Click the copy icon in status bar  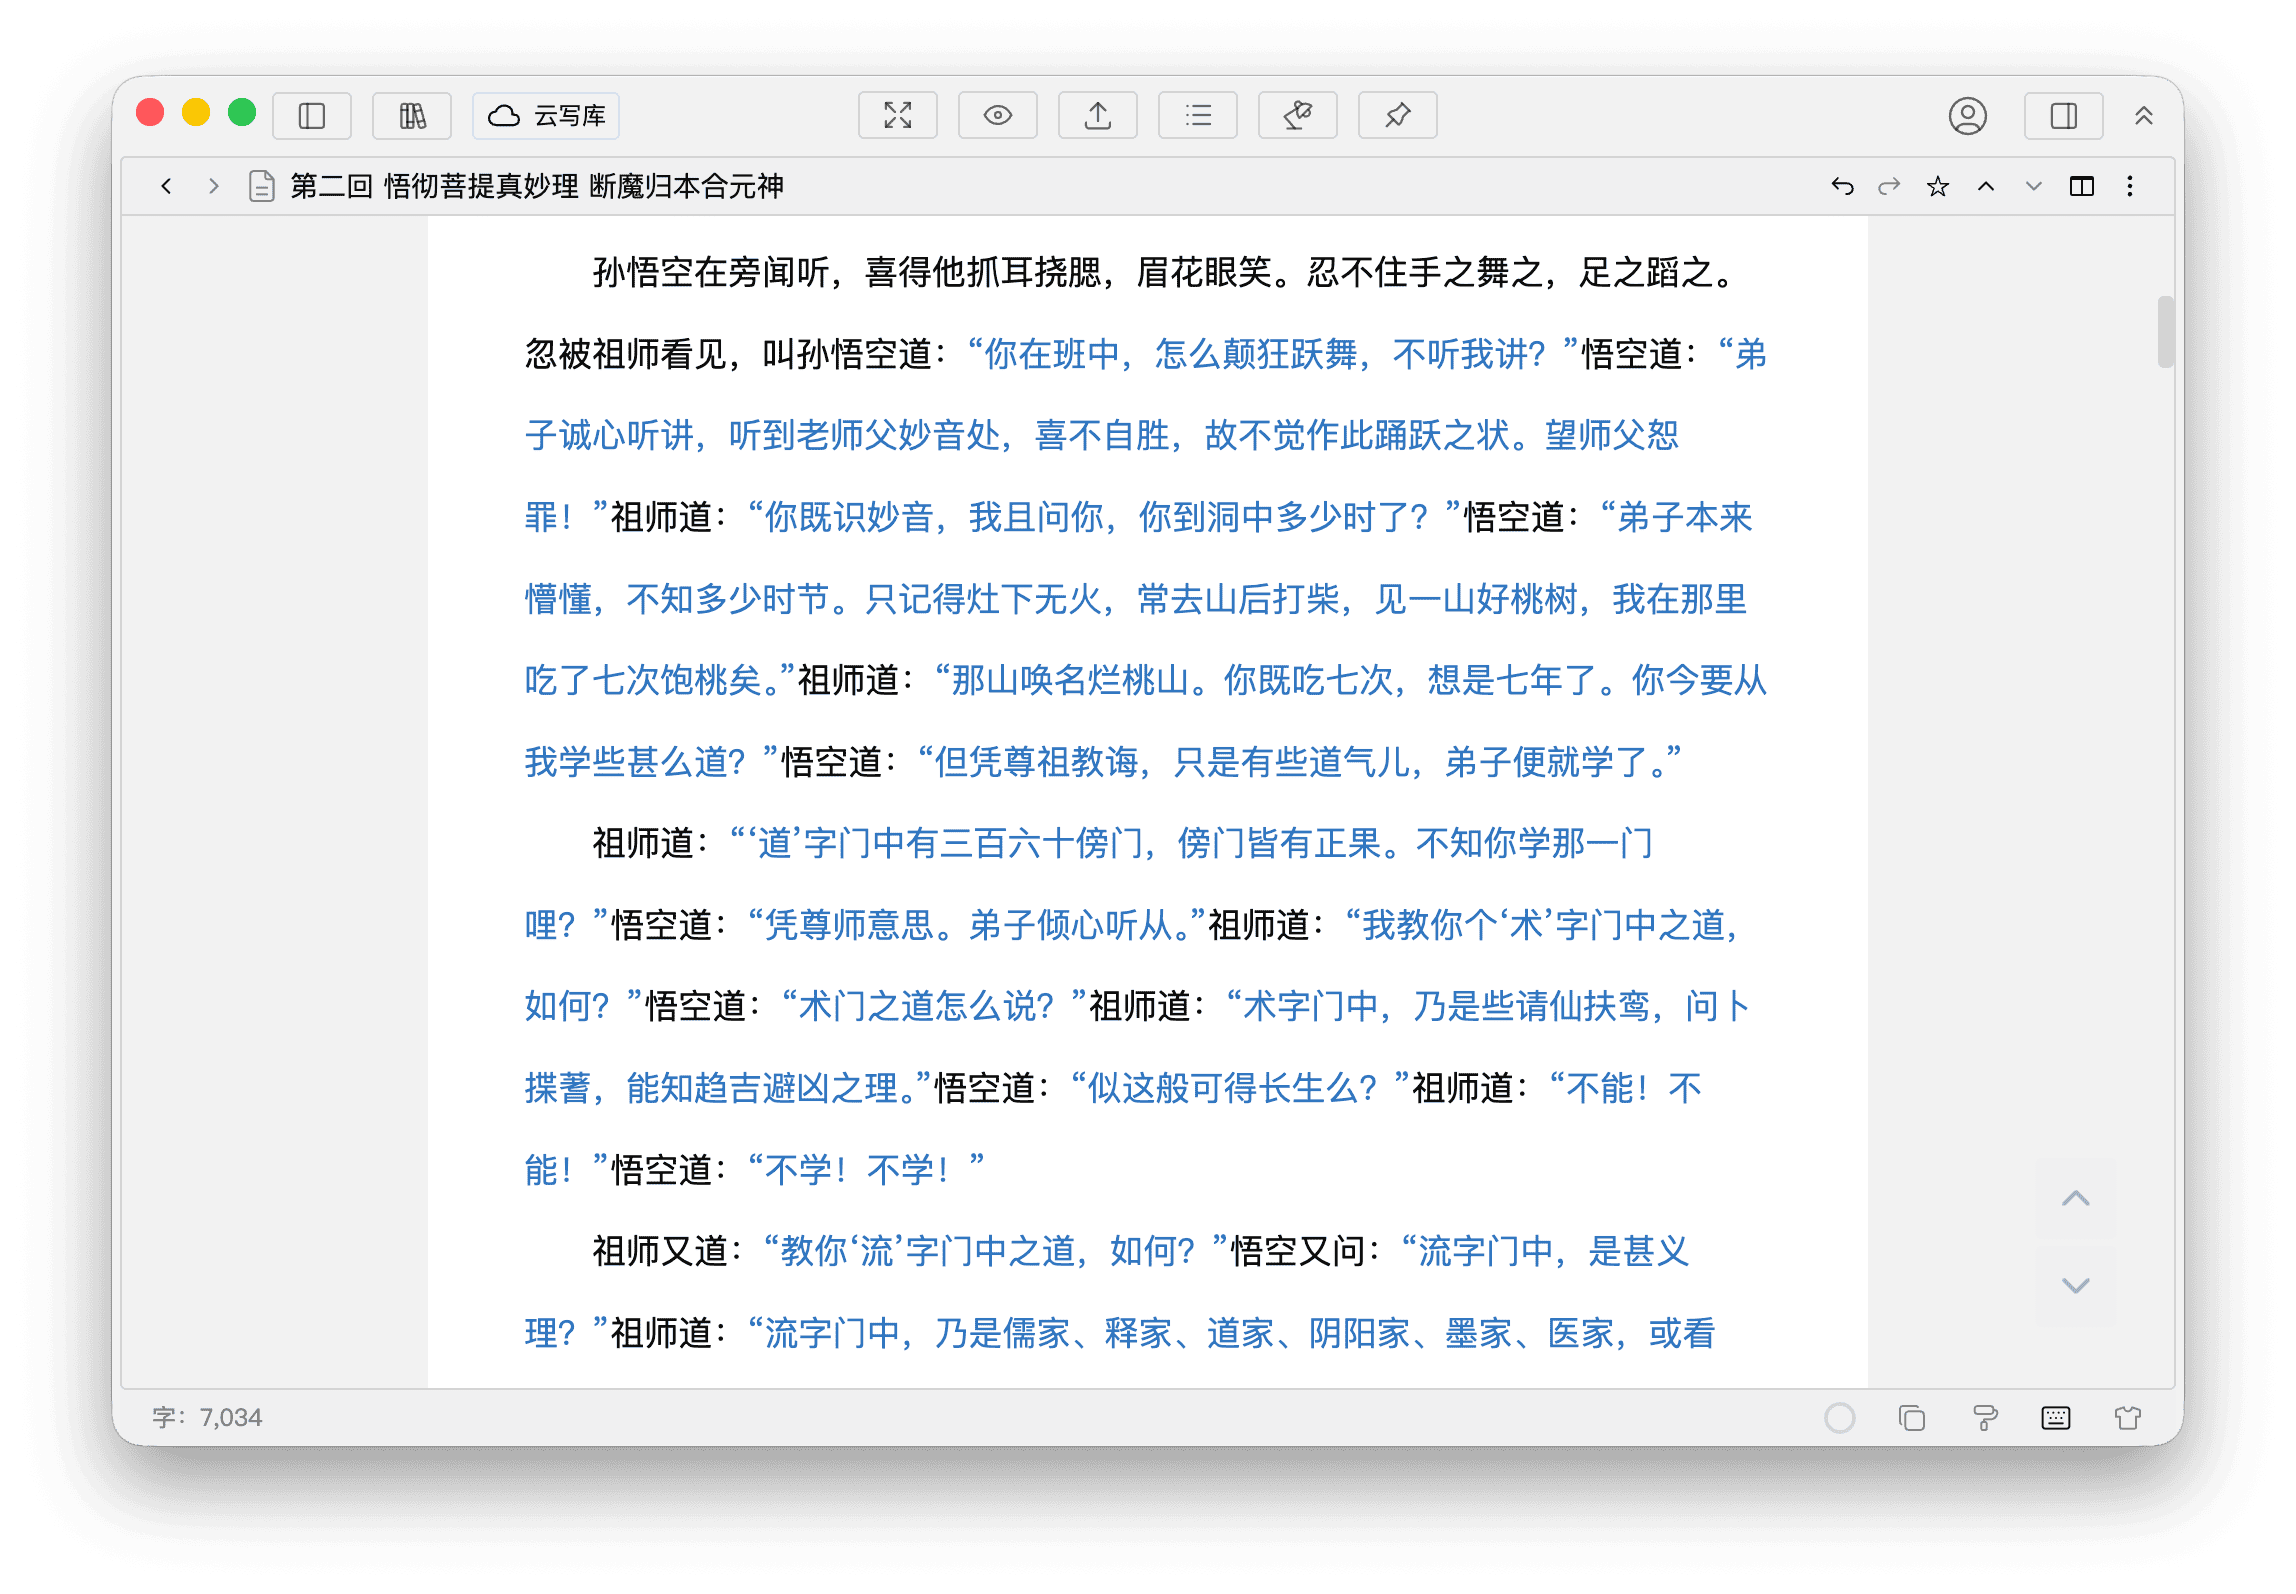point(1912,1418)
